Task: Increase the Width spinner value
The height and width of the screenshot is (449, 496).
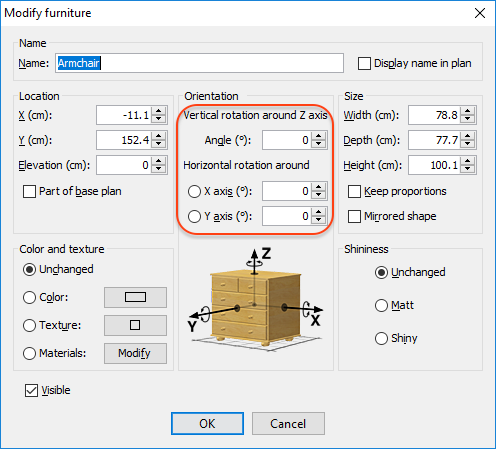Action: pyautogui.click(x=468, y=111)
